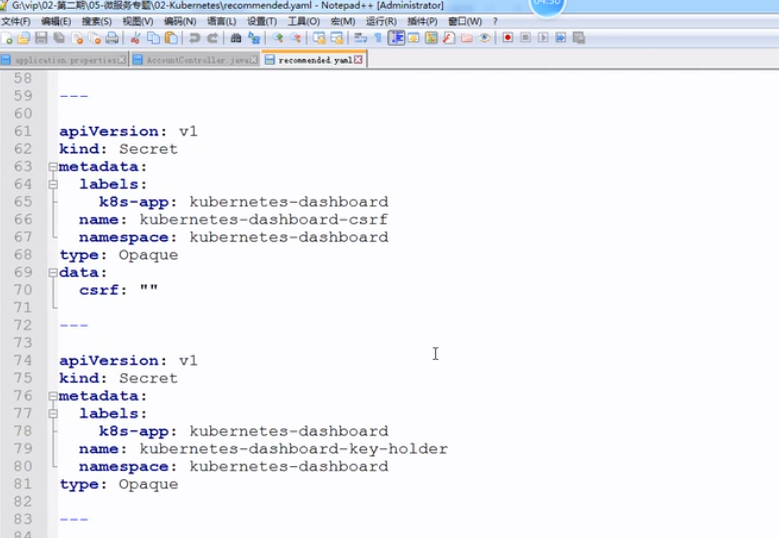Open the 宏(M) menu
The image size is (779, 538).
click(343, 21)
